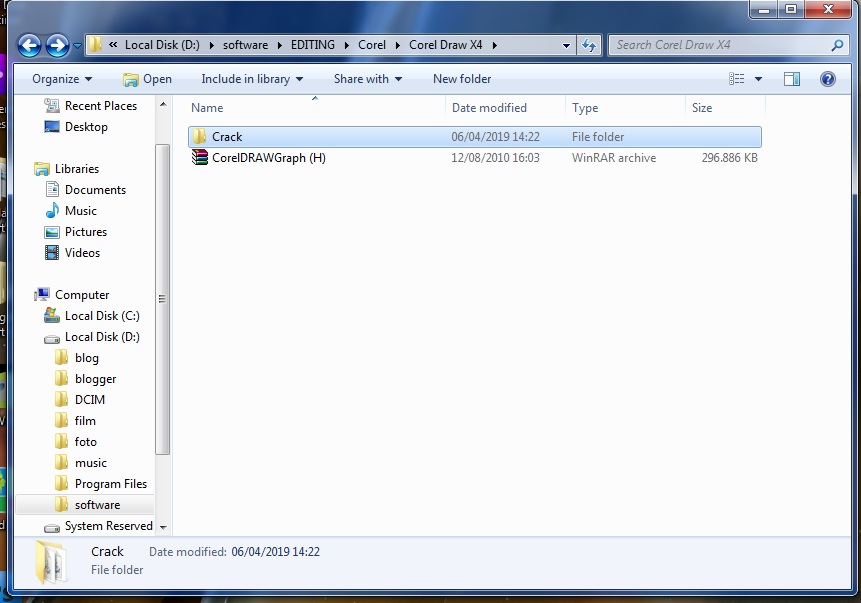Viewport: 861px width, 603px height.
Task: Open the Organize menu
Action: [62, 79]
